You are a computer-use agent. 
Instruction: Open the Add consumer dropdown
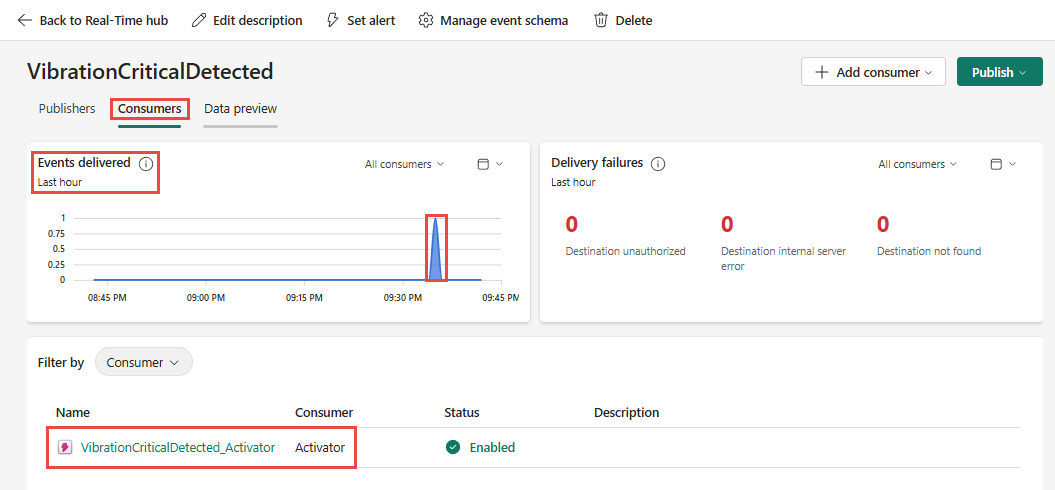pos(873,72)
